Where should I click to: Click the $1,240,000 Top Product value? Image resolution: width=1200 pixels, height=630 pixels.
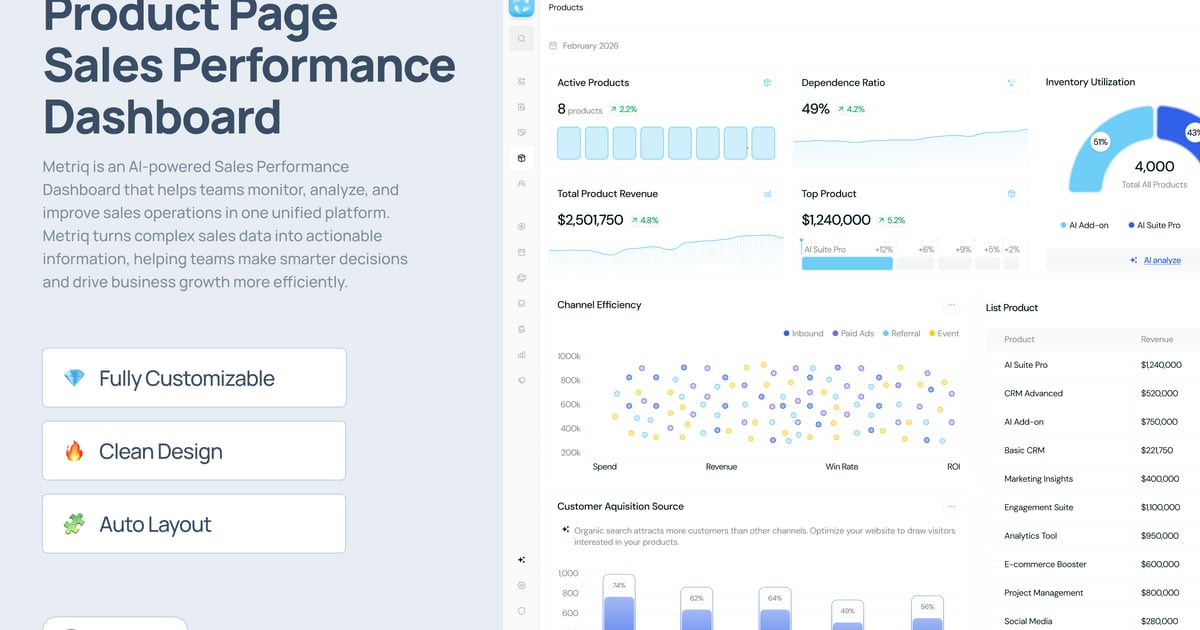coord(836,220)
